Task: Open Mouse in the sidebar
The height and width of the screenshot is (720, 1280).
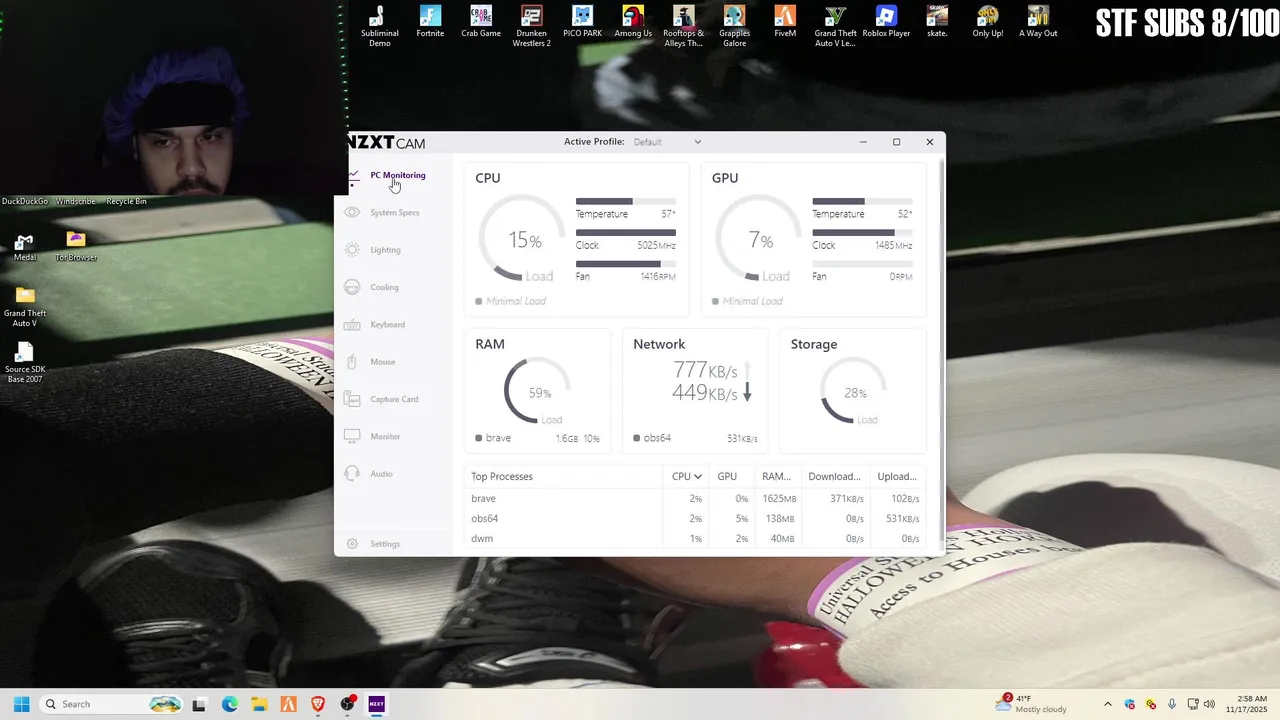Action: pyautogui.click(x=382, y=362)
